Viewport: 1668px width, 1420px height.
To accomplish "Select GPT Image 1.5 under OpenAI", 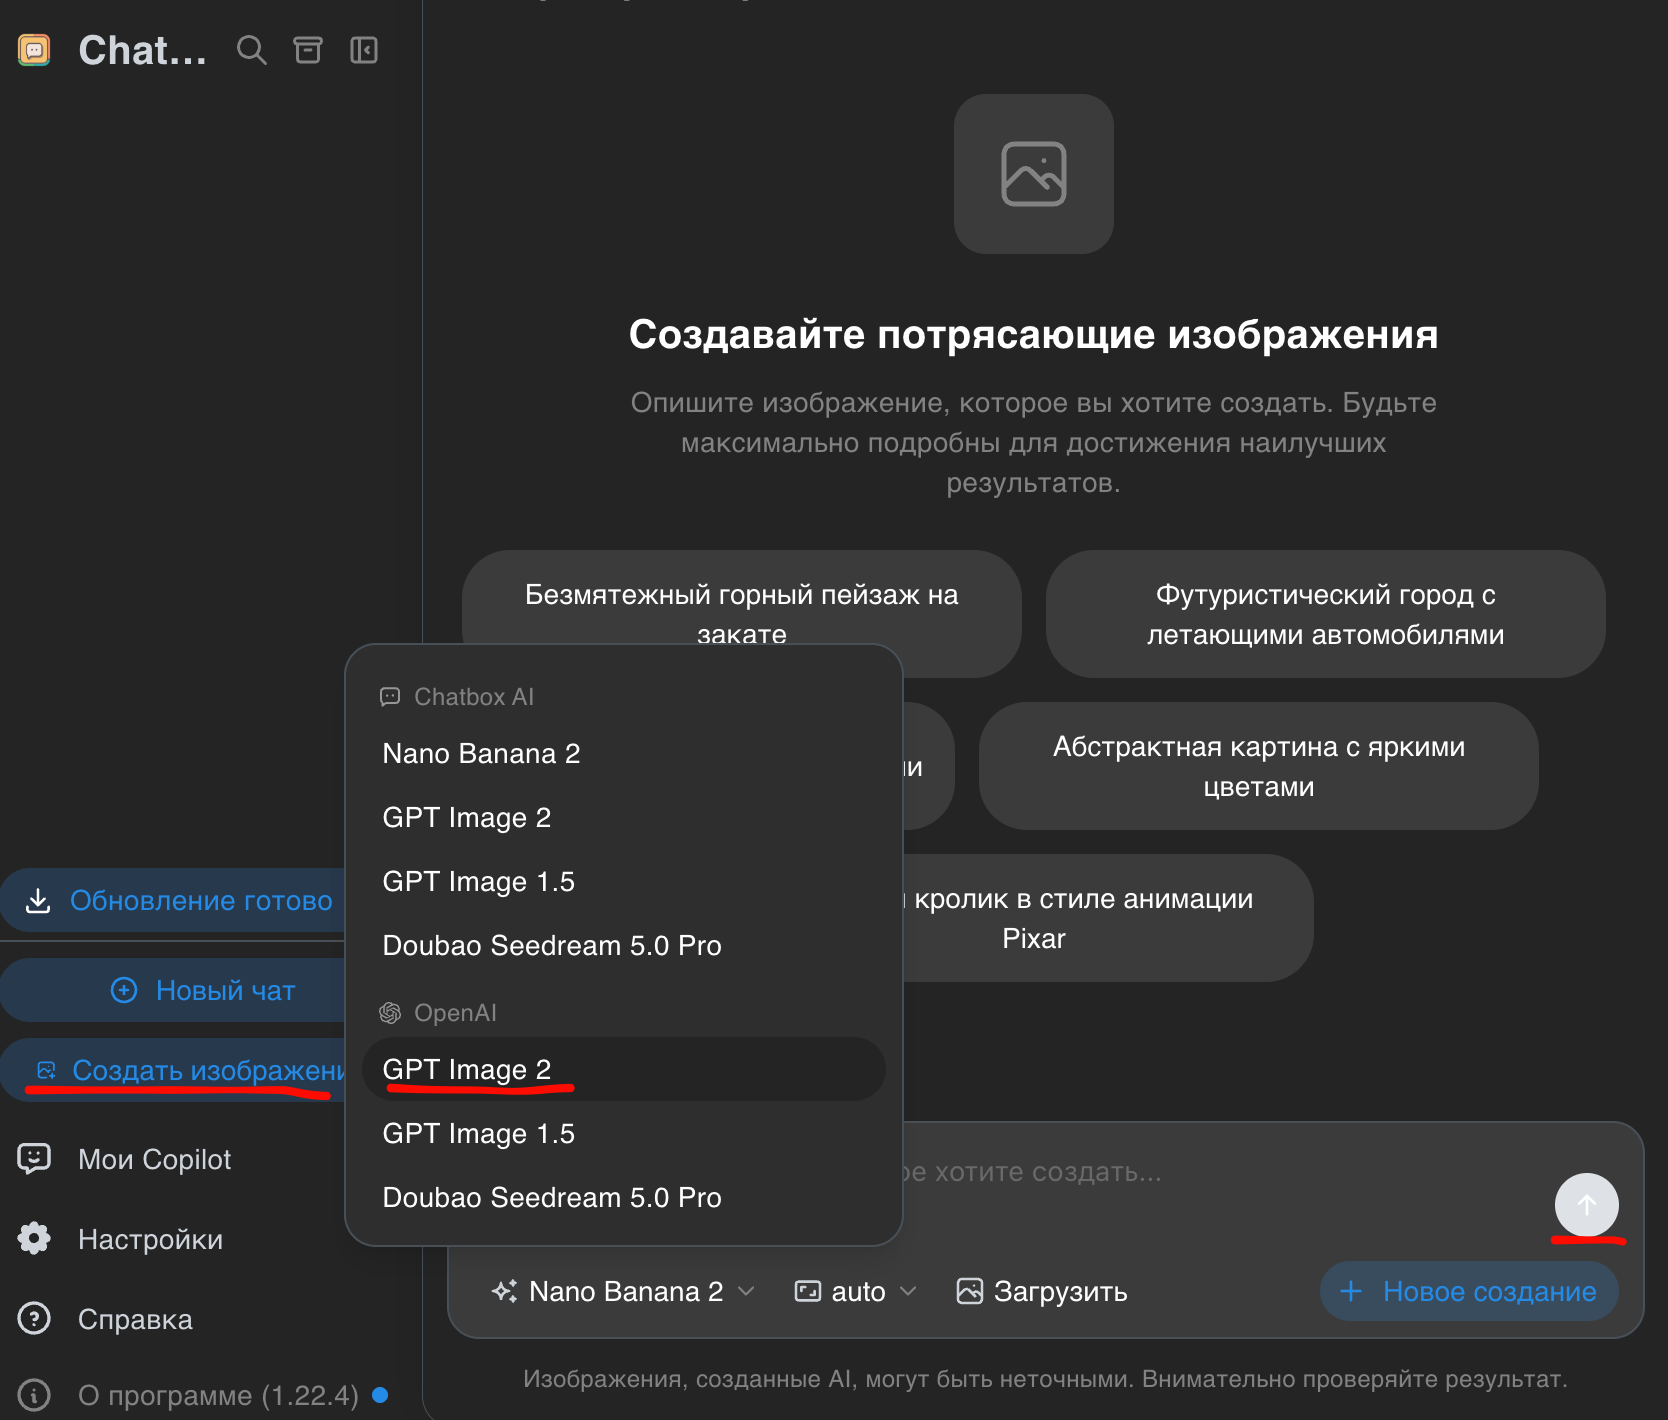I will click(x=624, y=1133).
